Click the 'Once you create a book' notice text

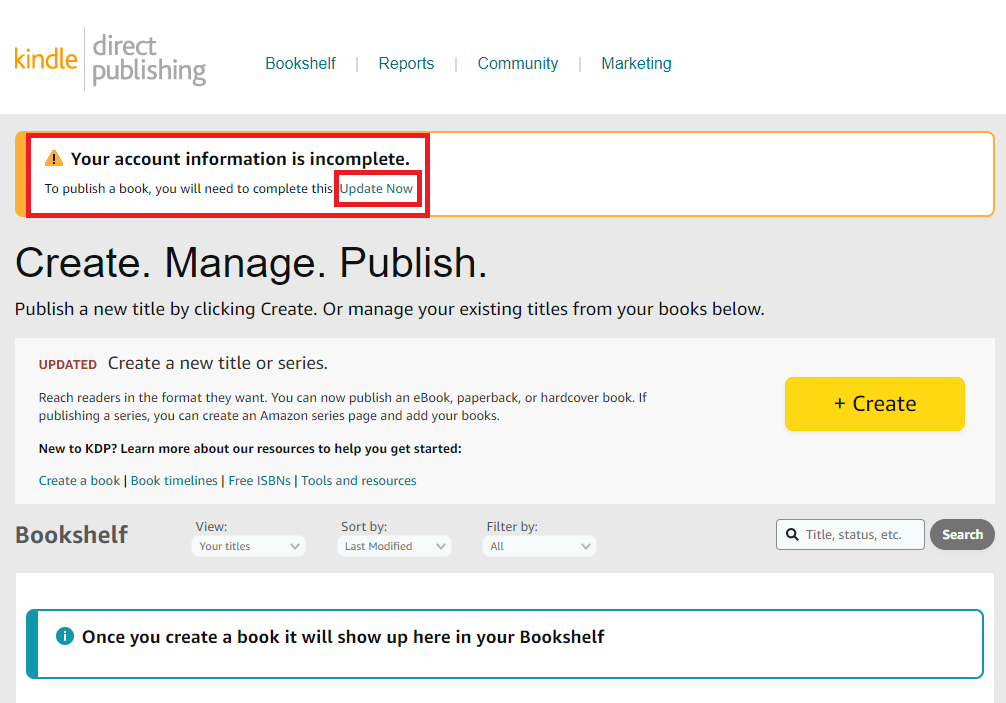click(x=343, y=637)
